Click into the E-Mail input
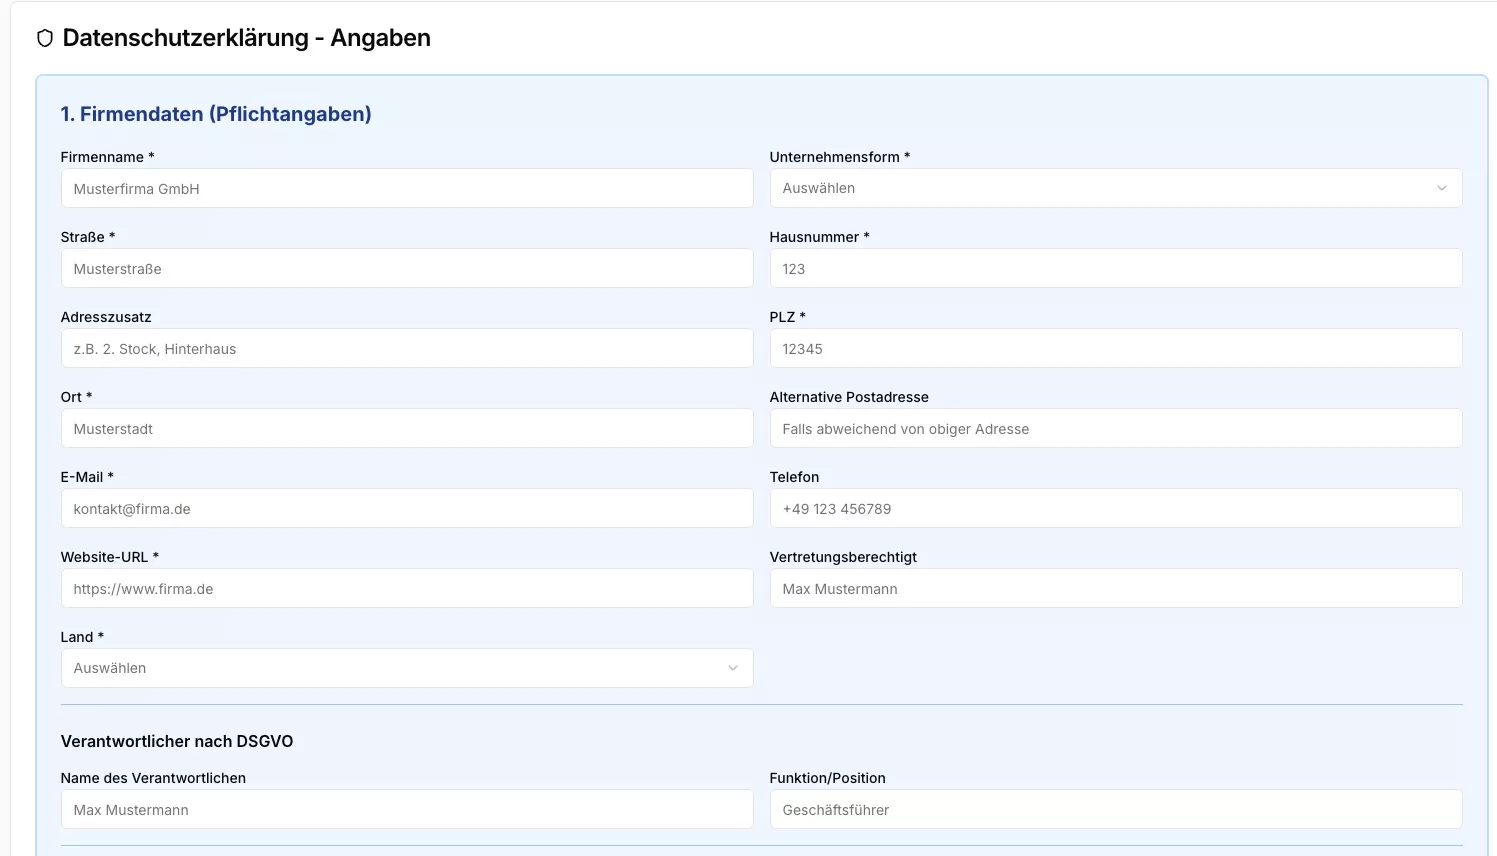 [406, 509]
